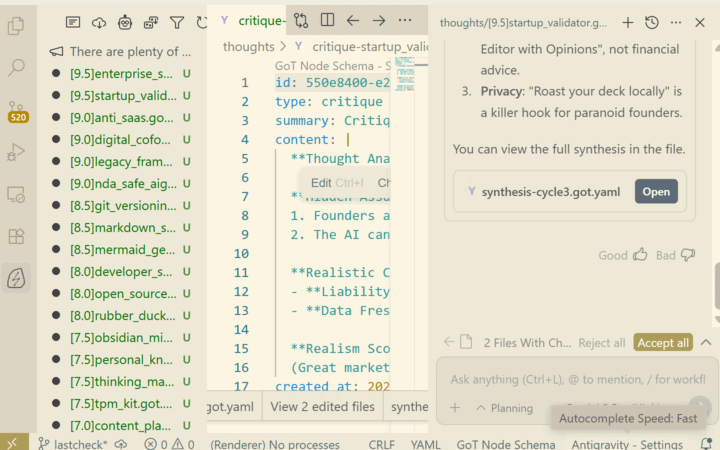
Task: Click the chat panel vertical scrollbar
Action: 717,286
